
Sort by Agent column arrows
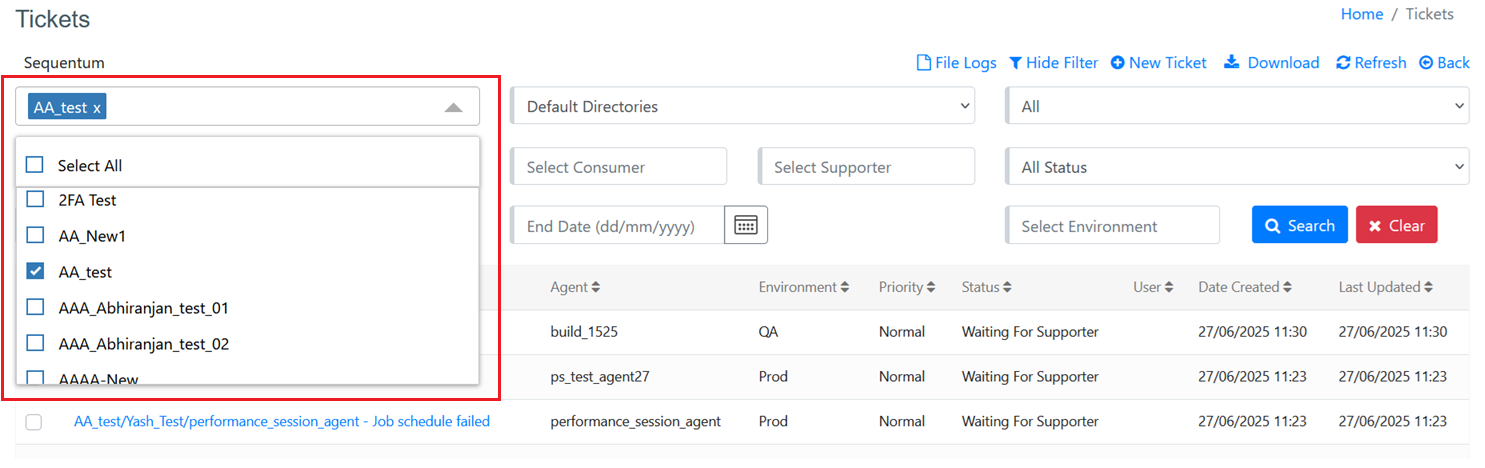tap(596, 288)
